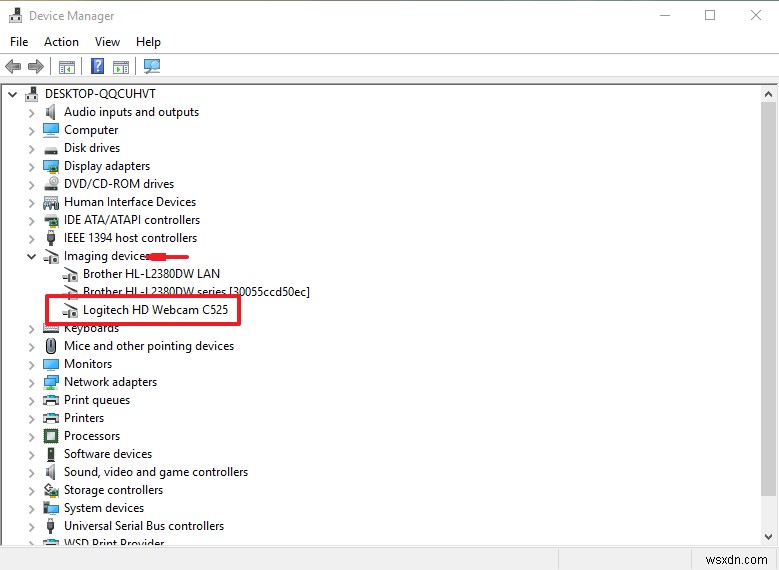Click the Audio inputs and outputs speaker icon
This screenshot has height=570, width=779.
[x=51, y=112]
